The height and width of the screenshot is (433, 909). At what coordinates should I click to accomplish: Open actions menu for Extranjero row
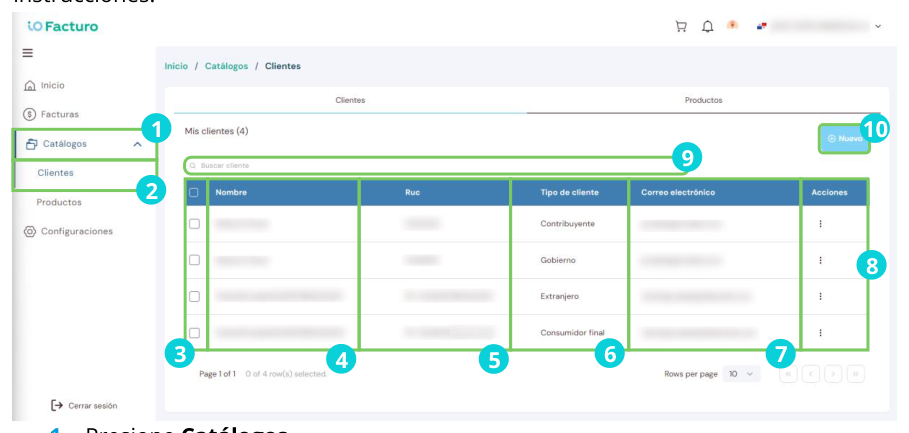(820, 296)
